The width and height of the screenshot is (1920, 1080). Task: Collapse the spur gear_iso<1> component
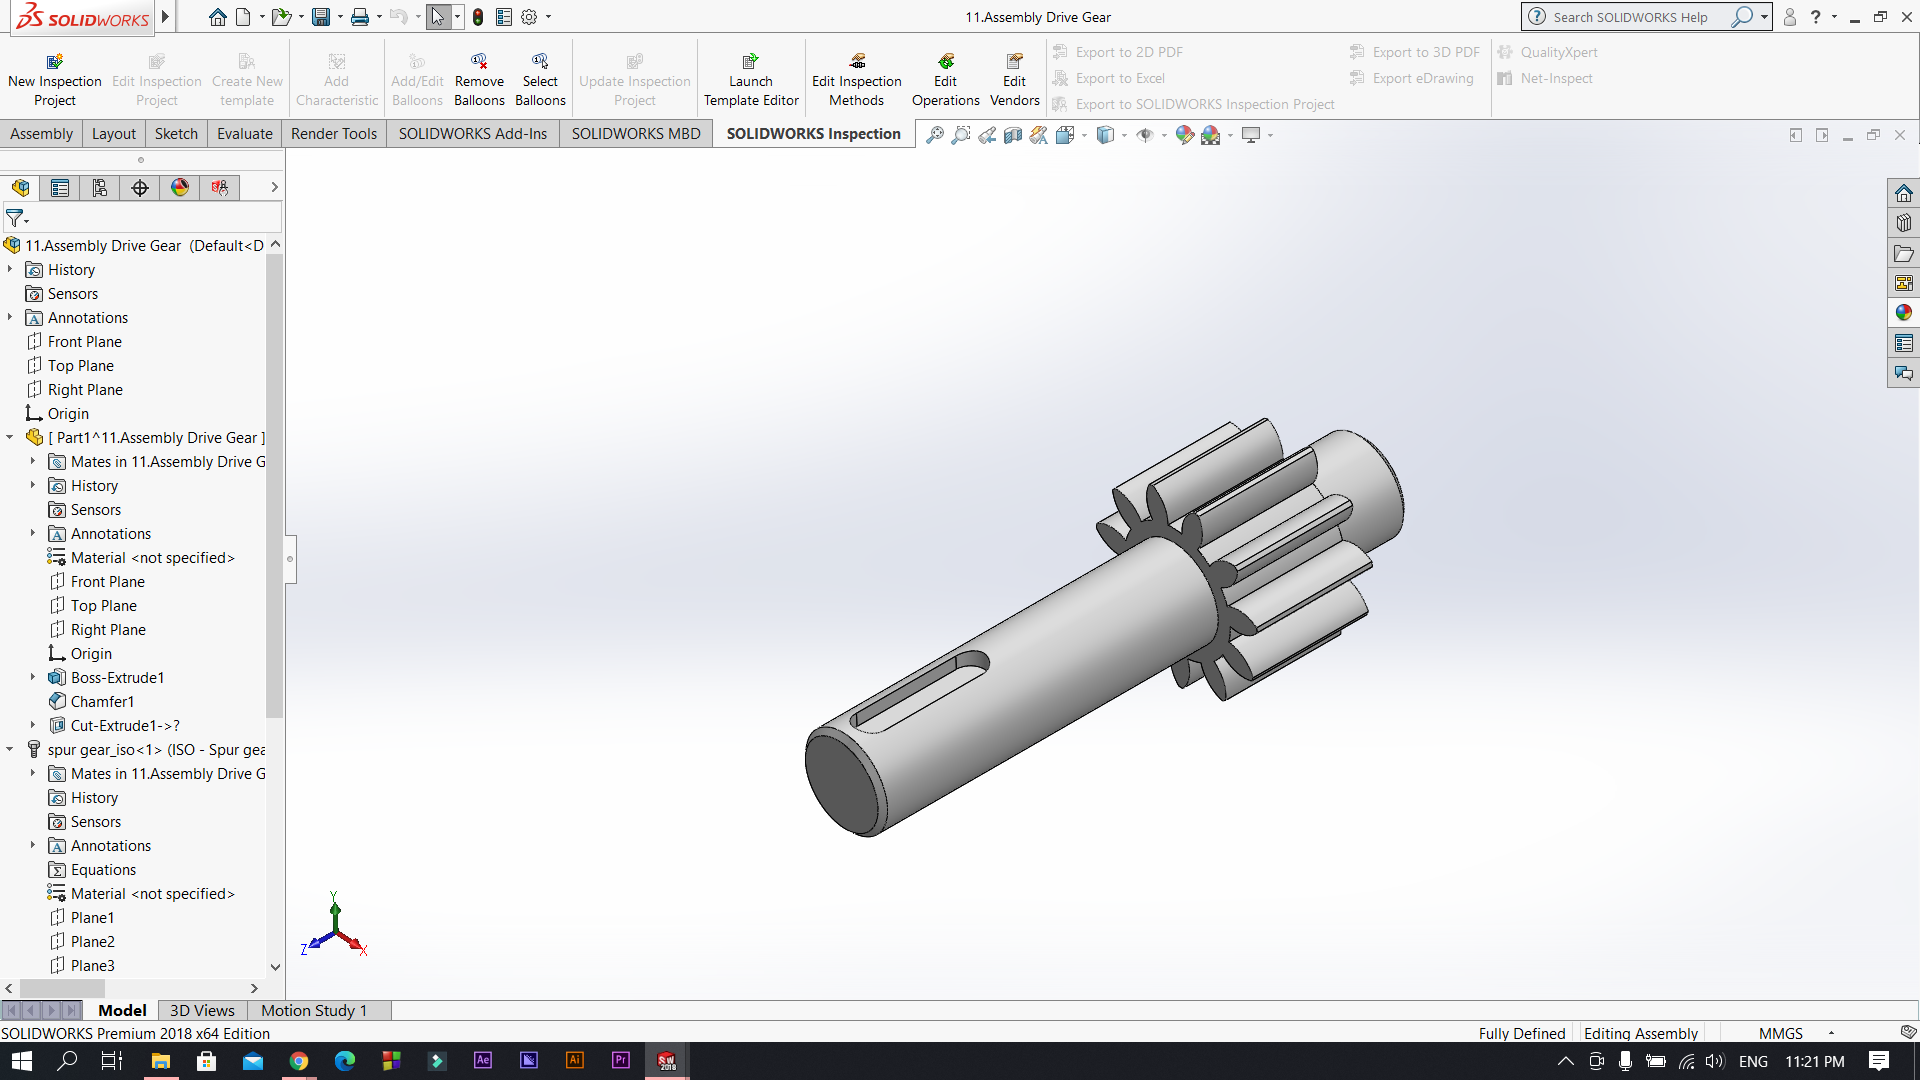coord(10,749)
